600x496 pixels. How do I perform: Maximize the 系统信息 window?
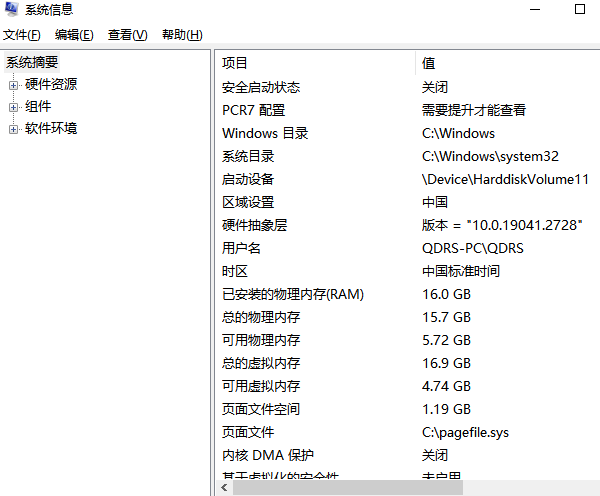[x=580, y=9]
